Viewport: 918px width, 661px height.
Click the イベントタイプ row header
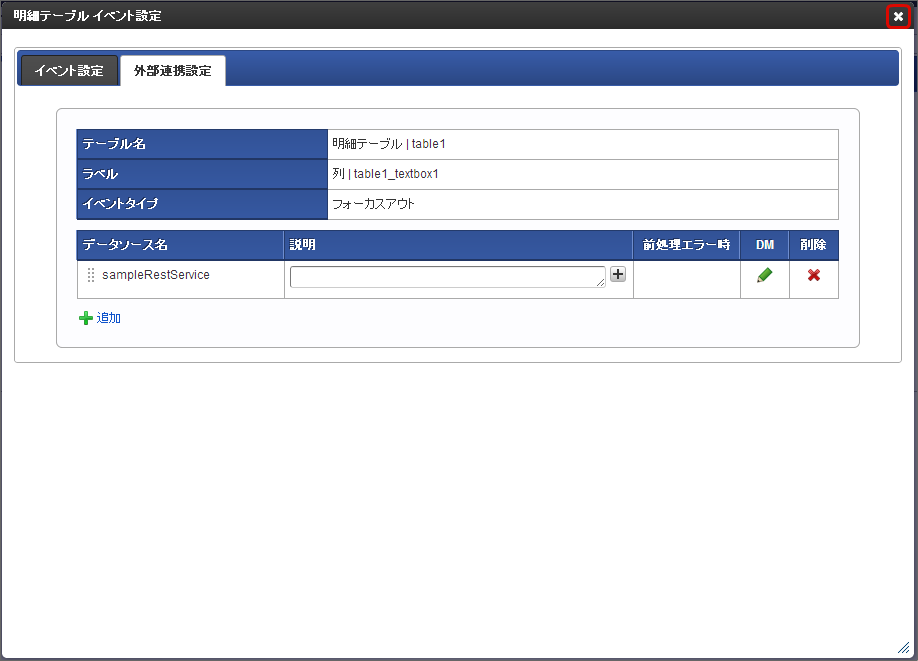202,204
